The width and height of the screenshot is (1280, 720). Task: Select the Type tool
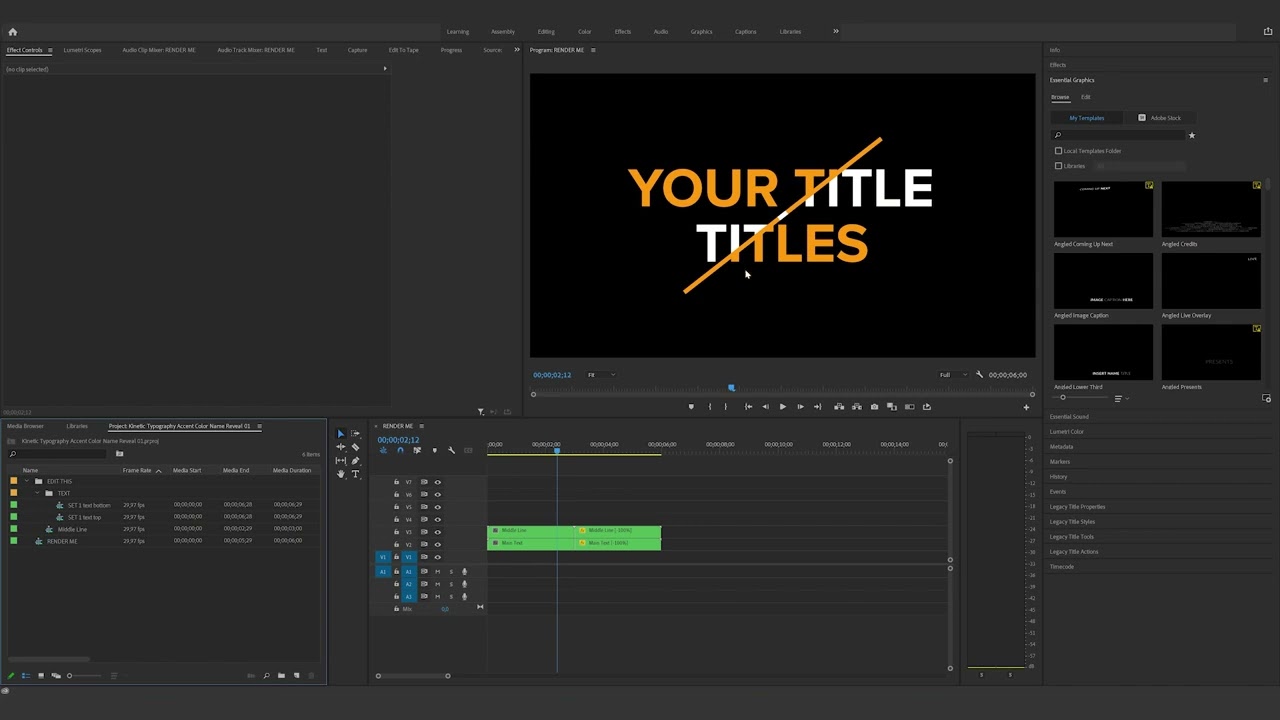355,474
